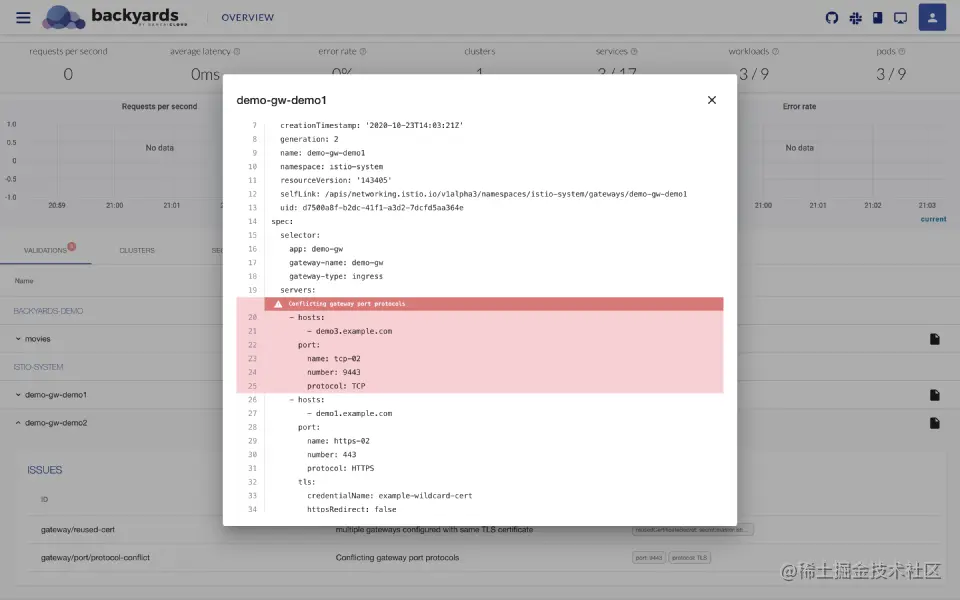Click line 'name: https-02' in YAML
The height and width of the screenshot is (600, 960).
click(338, 441)
